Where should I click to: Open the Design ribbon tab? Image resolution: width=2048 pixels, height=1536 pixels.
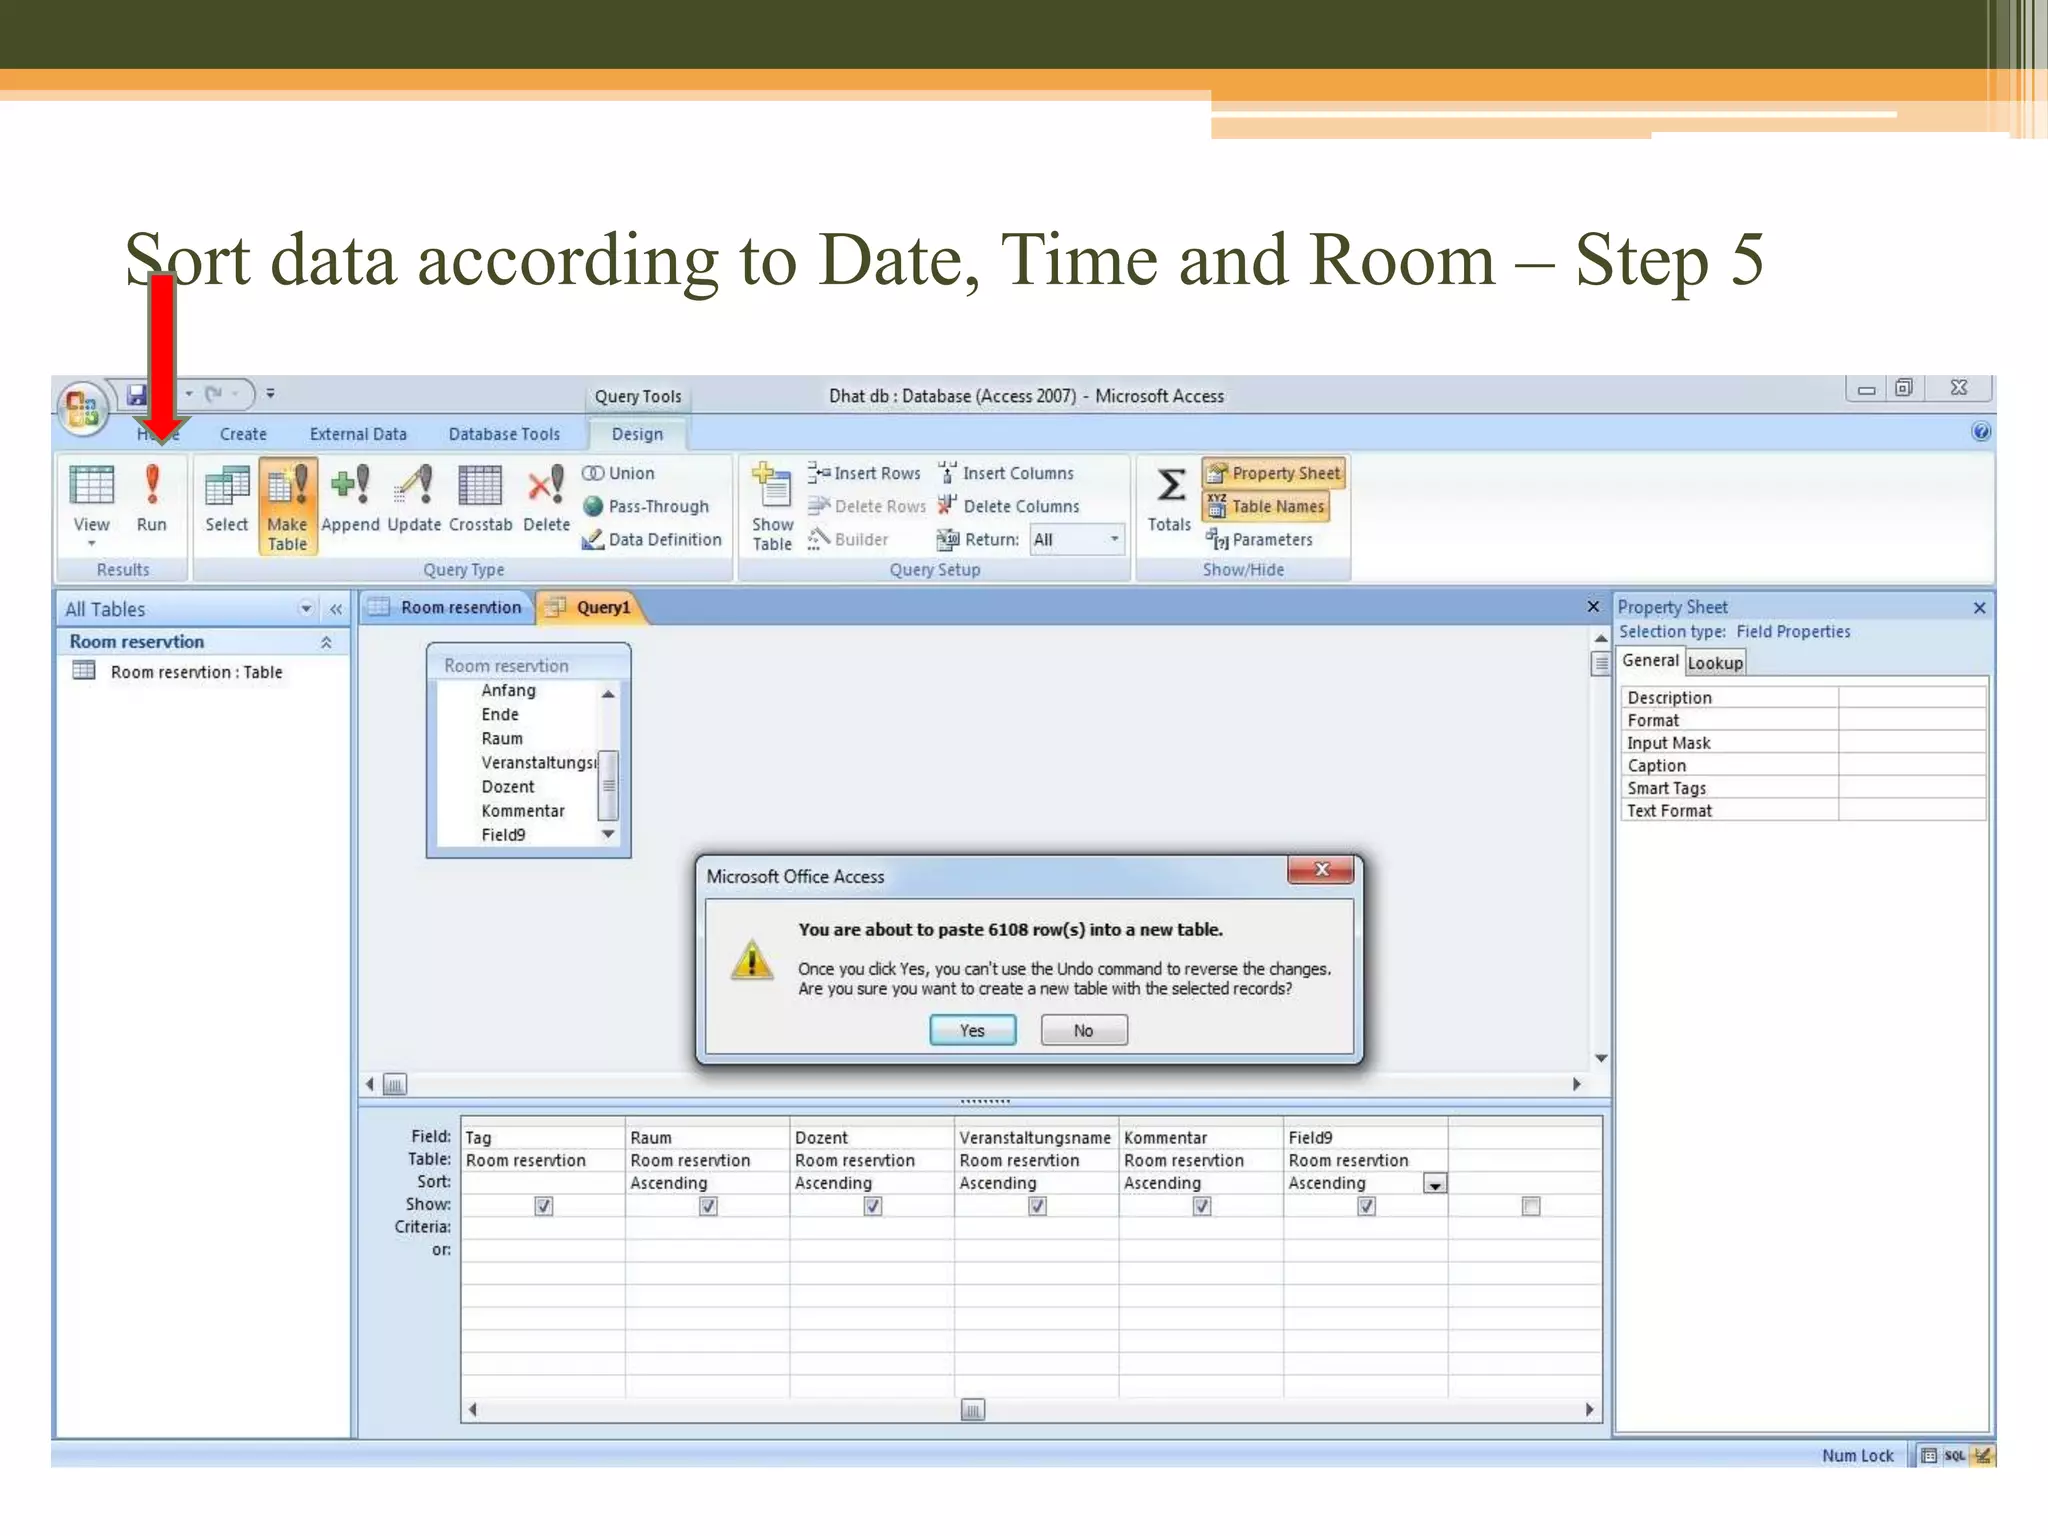(x=637, y=434)
